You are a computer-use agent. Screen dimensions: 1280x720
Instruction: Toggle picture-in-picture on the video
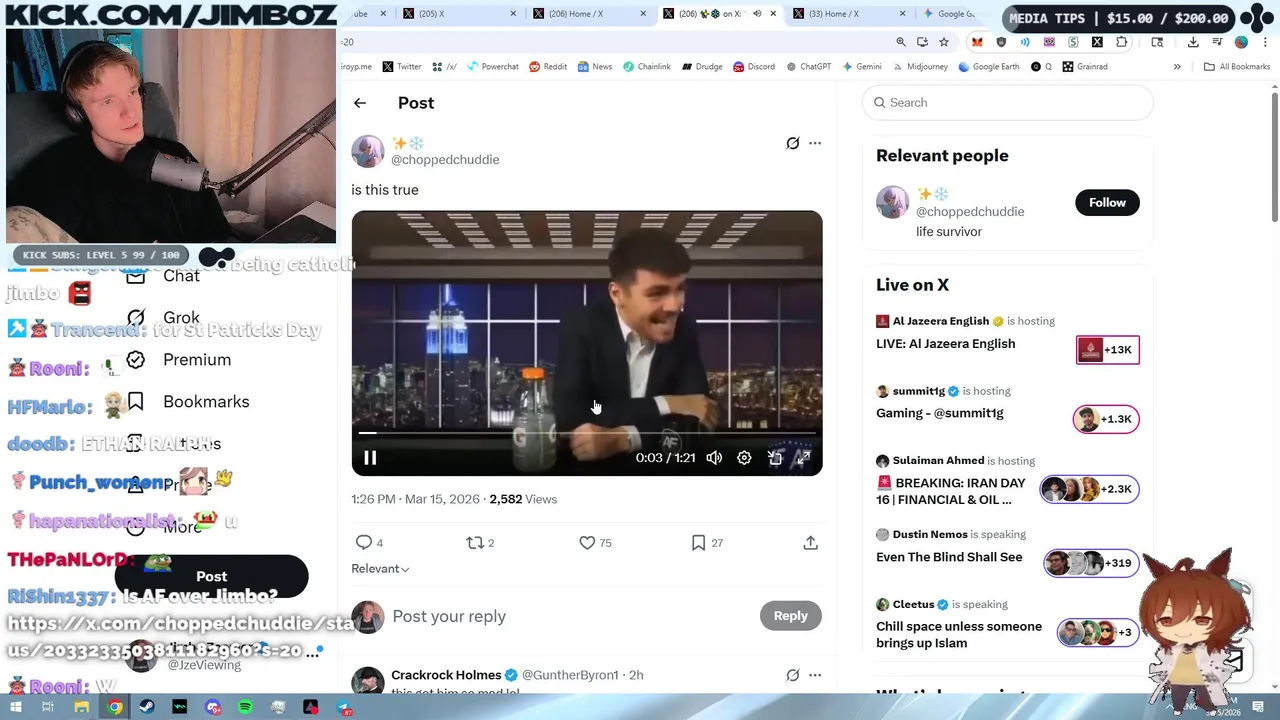[x=774, y=458]
